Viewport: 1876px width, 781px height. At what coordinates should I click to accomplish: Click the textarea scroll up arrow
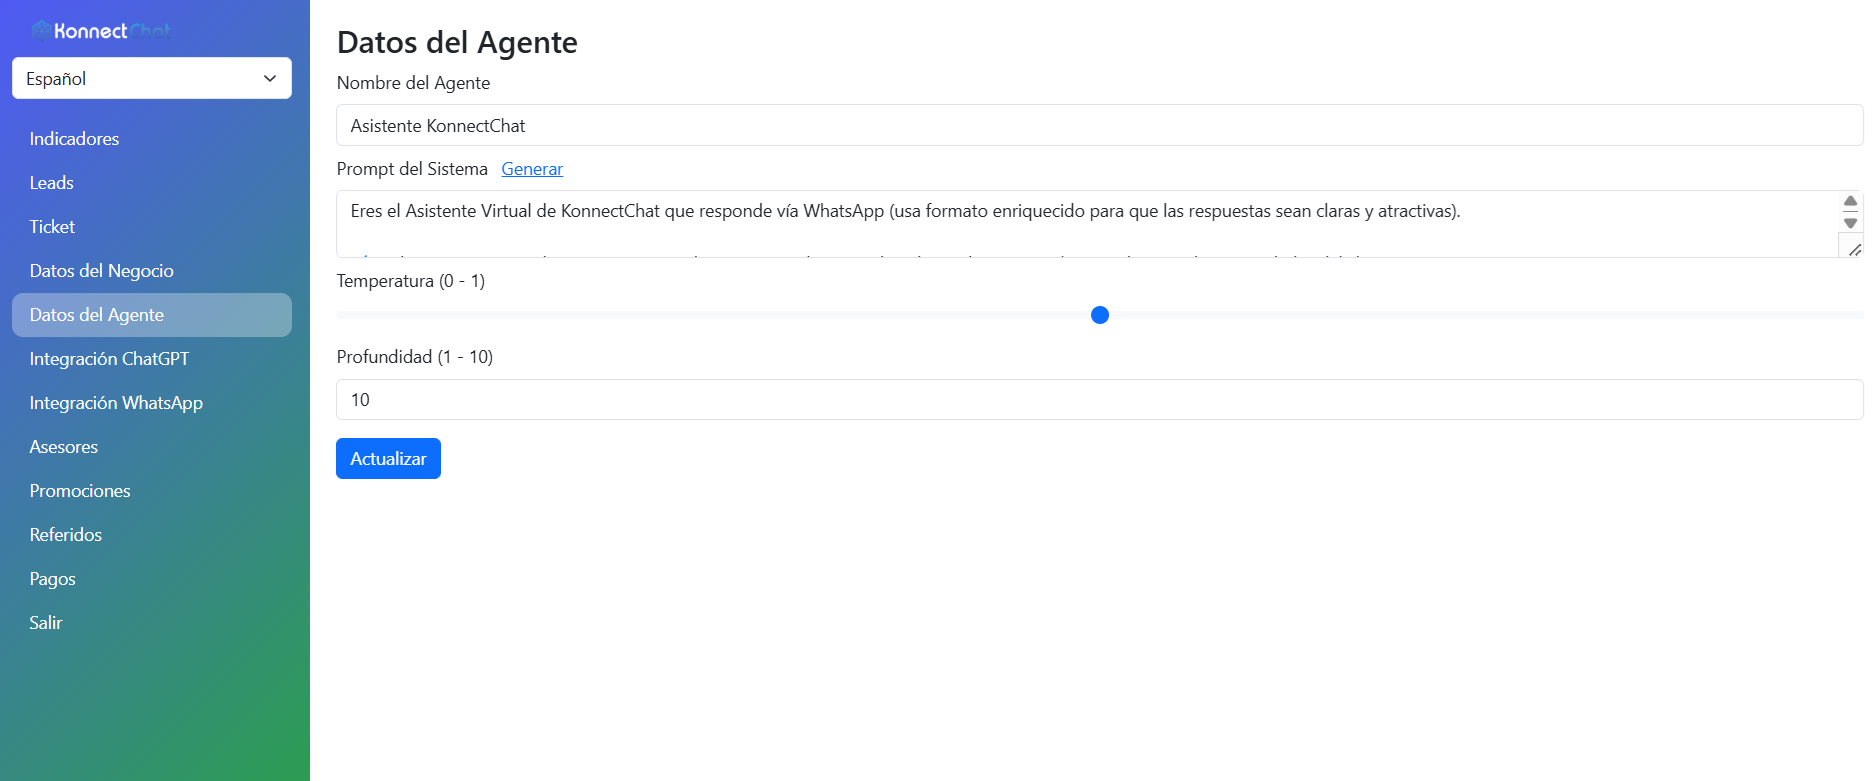pyautogui.click(x=1850, y=201)
